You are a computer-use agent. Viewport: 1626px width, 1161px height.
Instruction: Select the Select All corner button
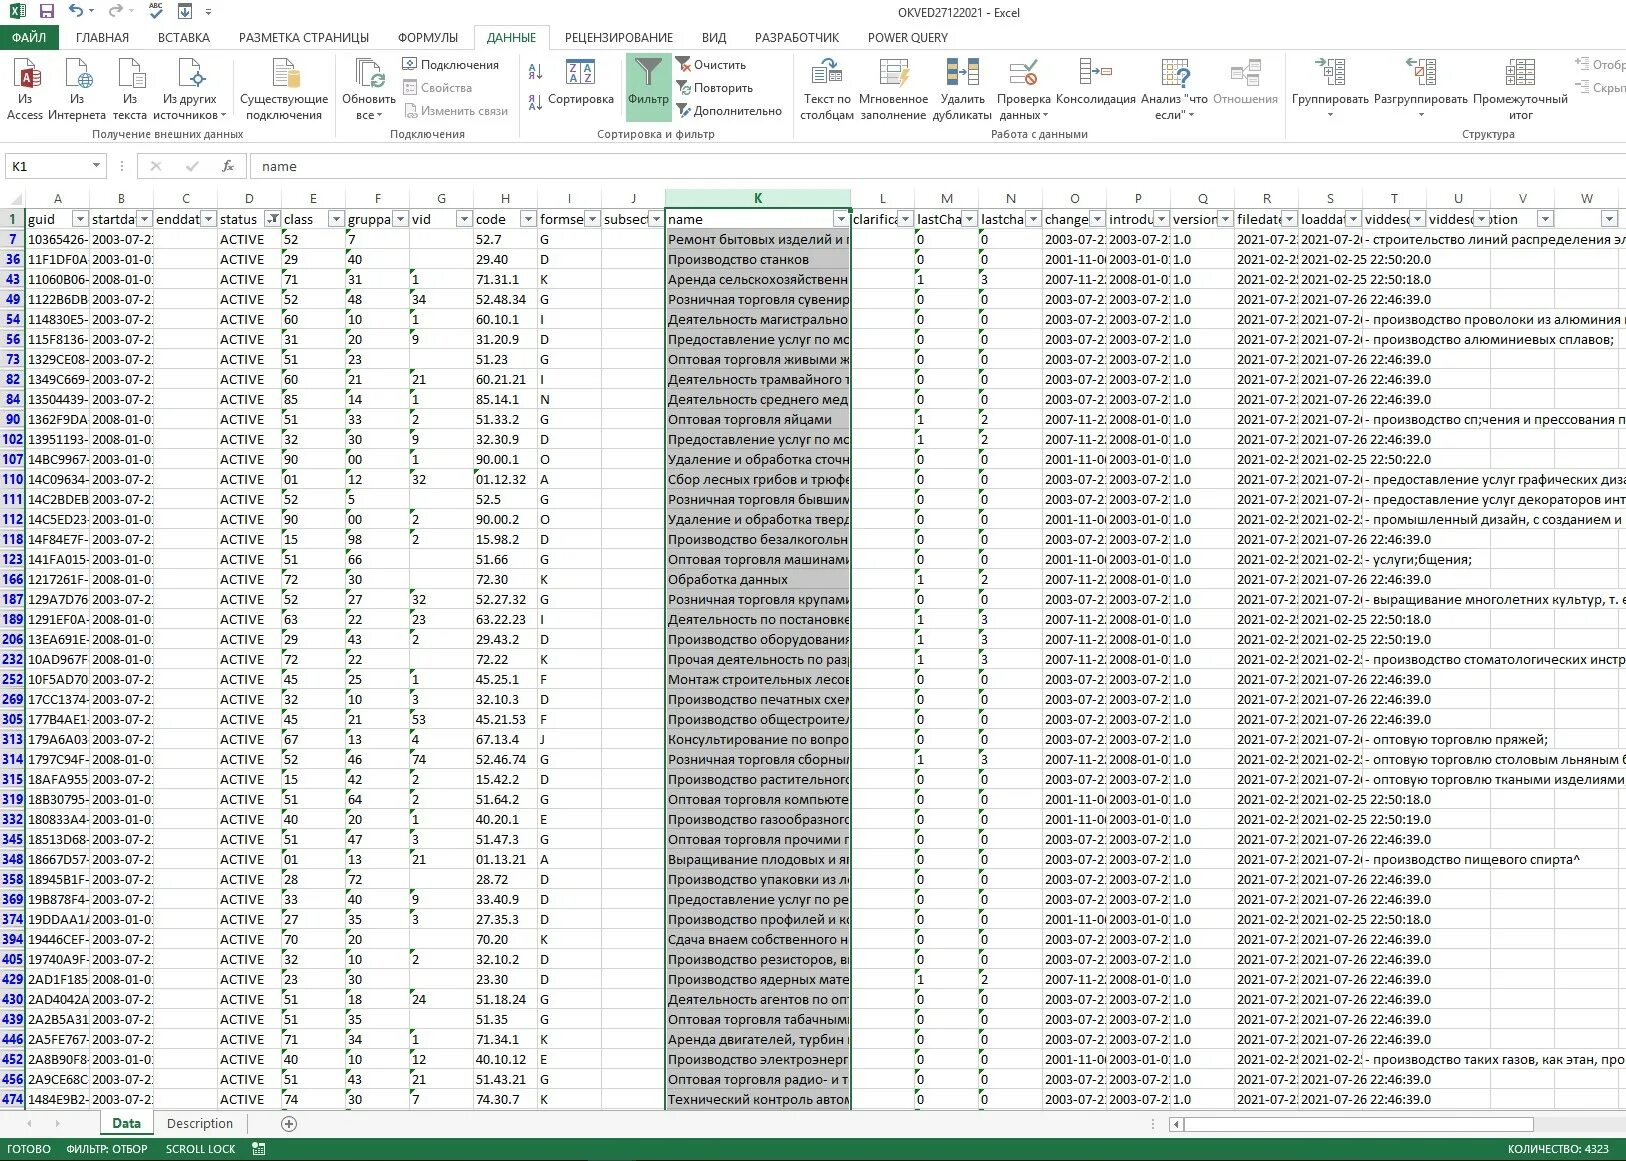[x=12, y=198]
